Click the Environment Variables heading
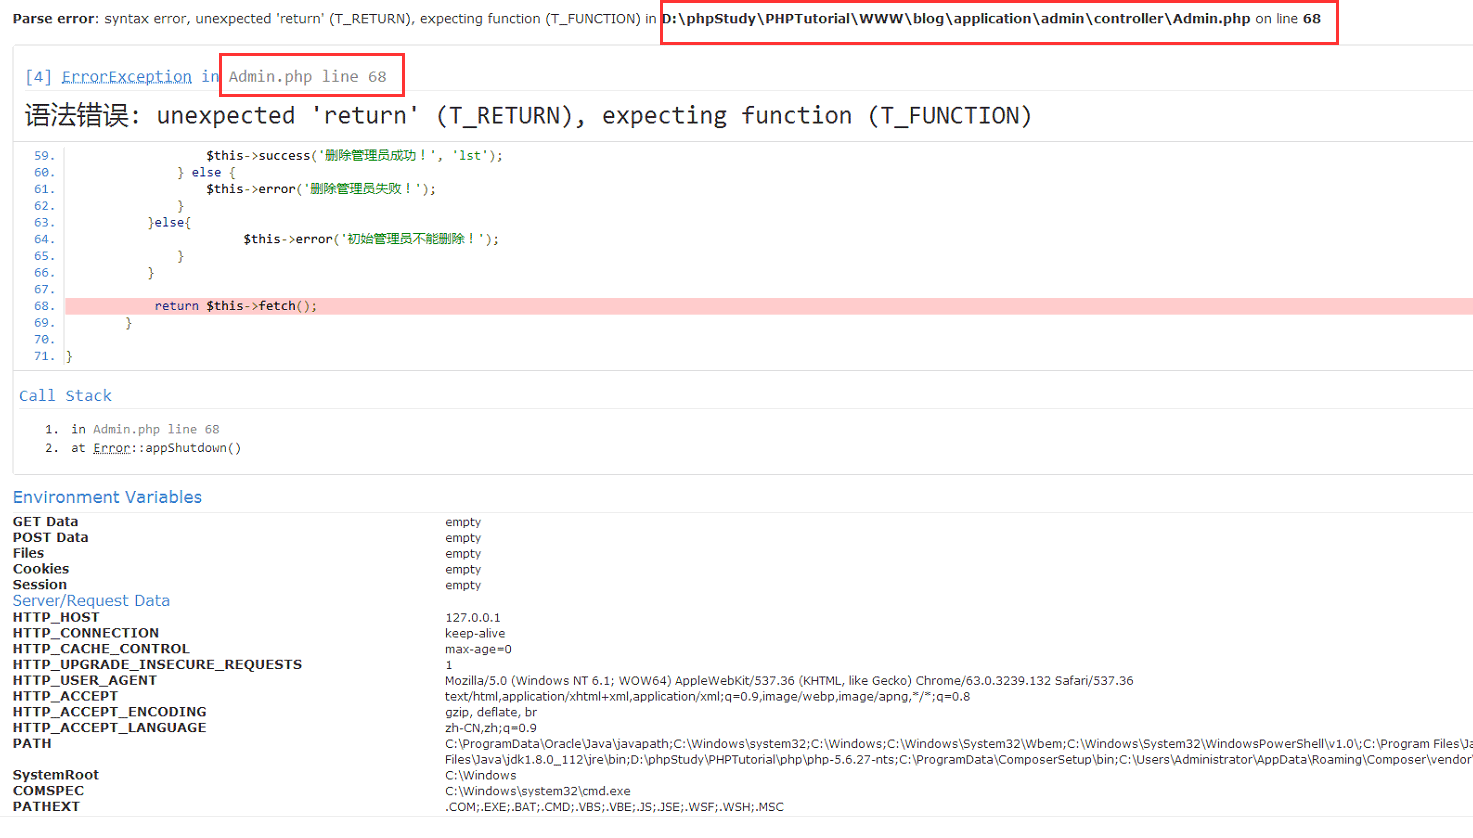 (107, 497)
